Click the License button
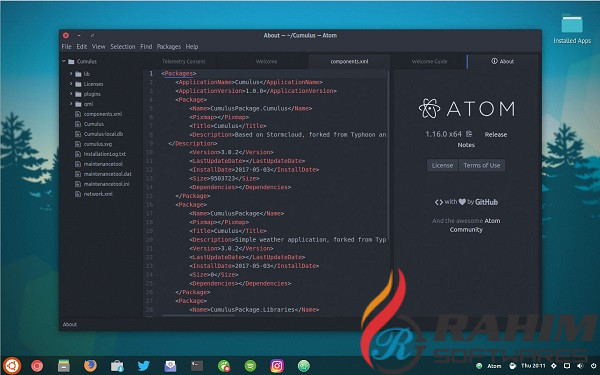 442,165
